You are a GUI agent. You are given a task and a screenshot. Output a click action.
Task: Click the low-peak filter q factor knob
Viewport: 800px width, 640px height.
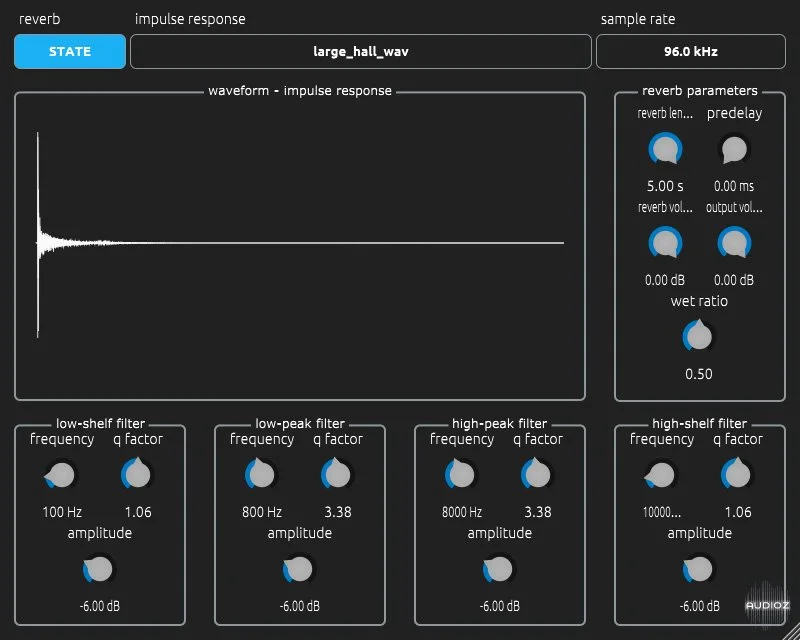tap(337, 475)
